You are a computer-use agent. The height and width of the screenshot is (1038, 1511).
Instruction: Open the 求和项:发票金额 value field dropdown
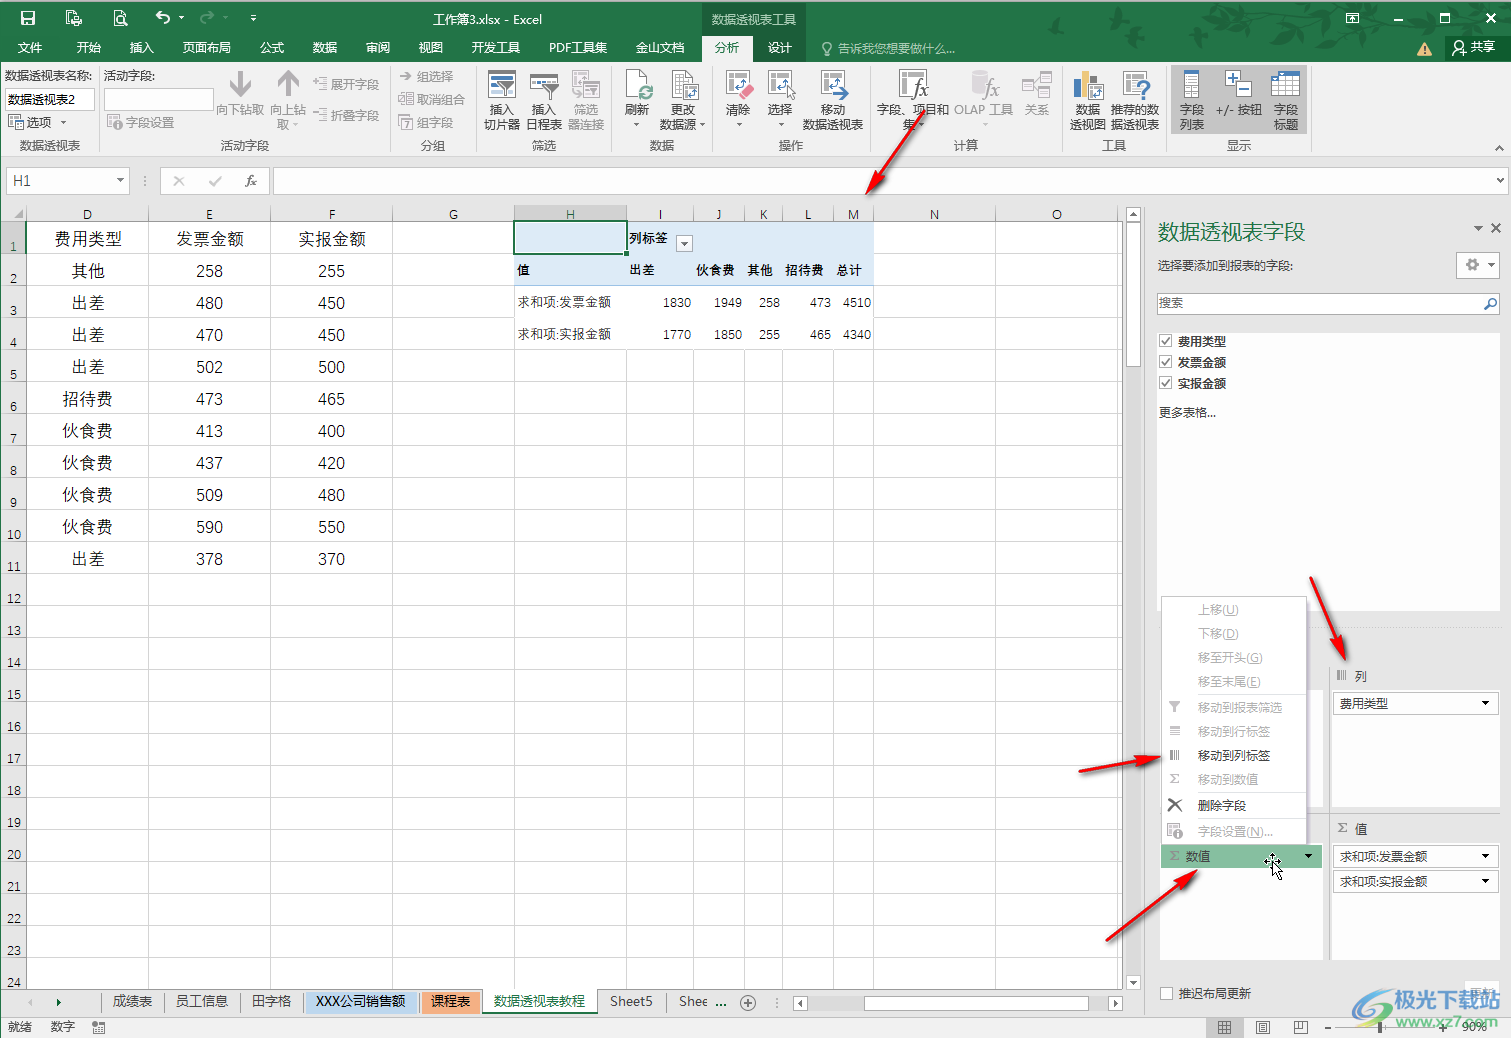point(1486,856)
